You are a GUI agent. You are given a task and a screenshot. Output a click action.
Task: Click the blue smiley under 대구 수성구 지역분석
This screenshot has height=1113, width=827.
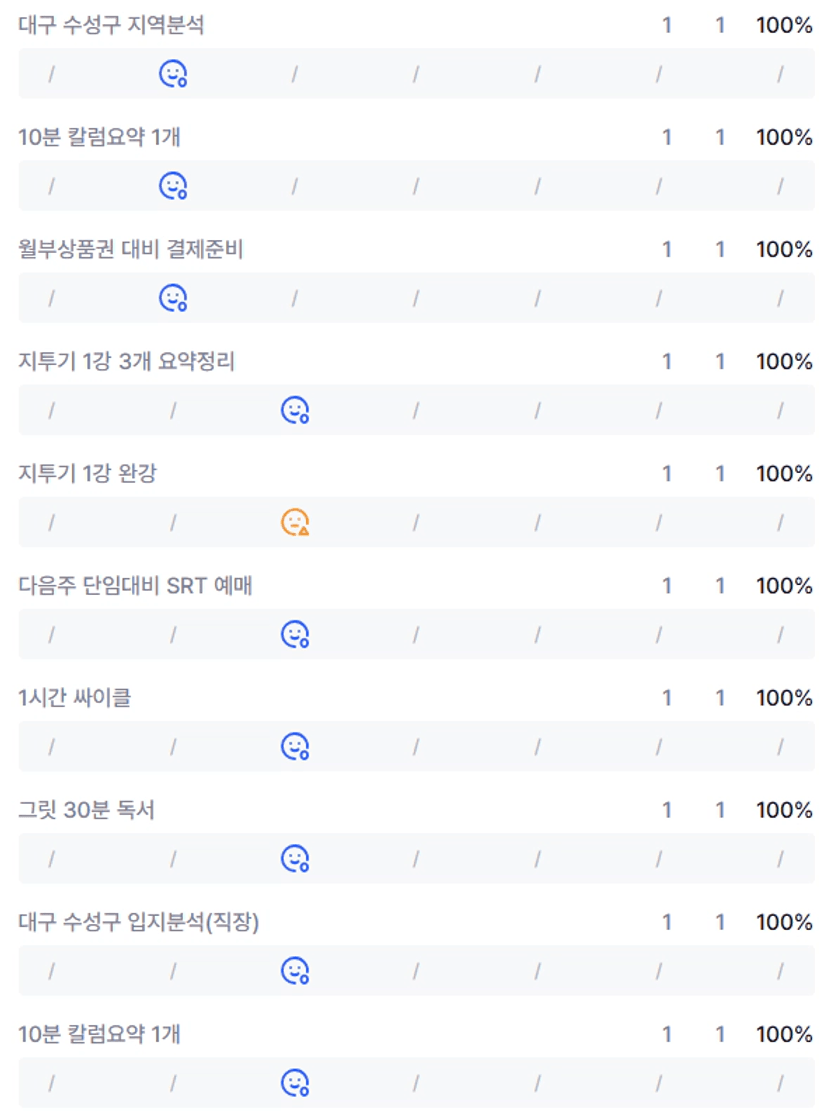point(174,74)
